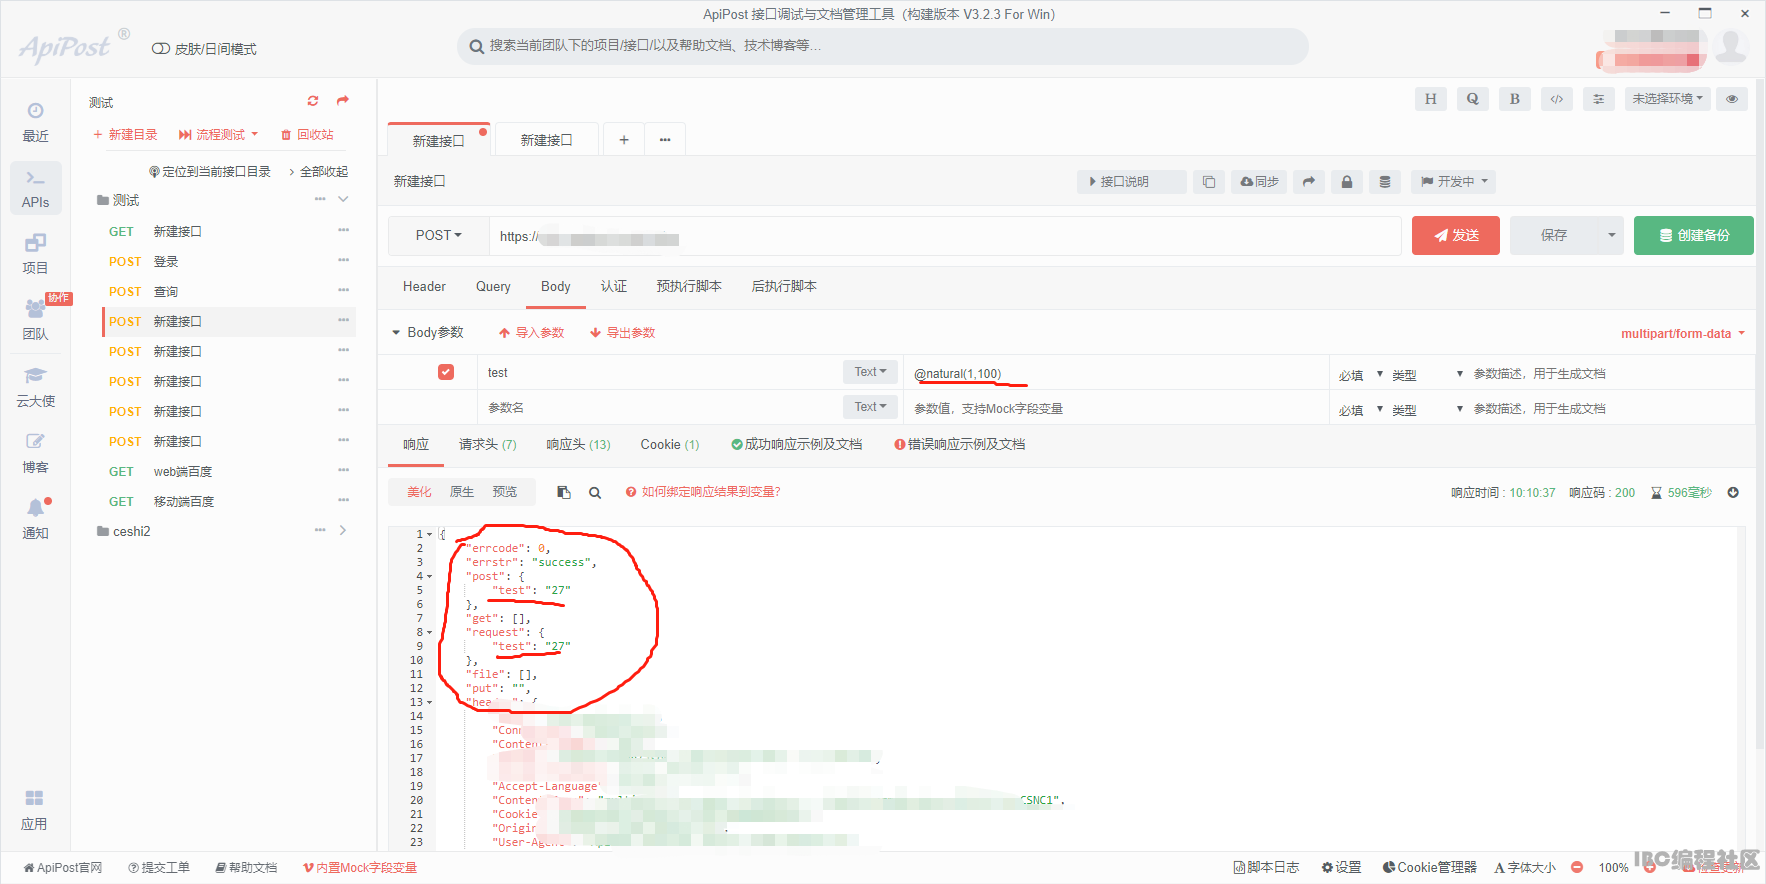This screenshot has height=884, width=1766.
Task: Open the 云大使 sidebar icon
Action: point(35,387)
